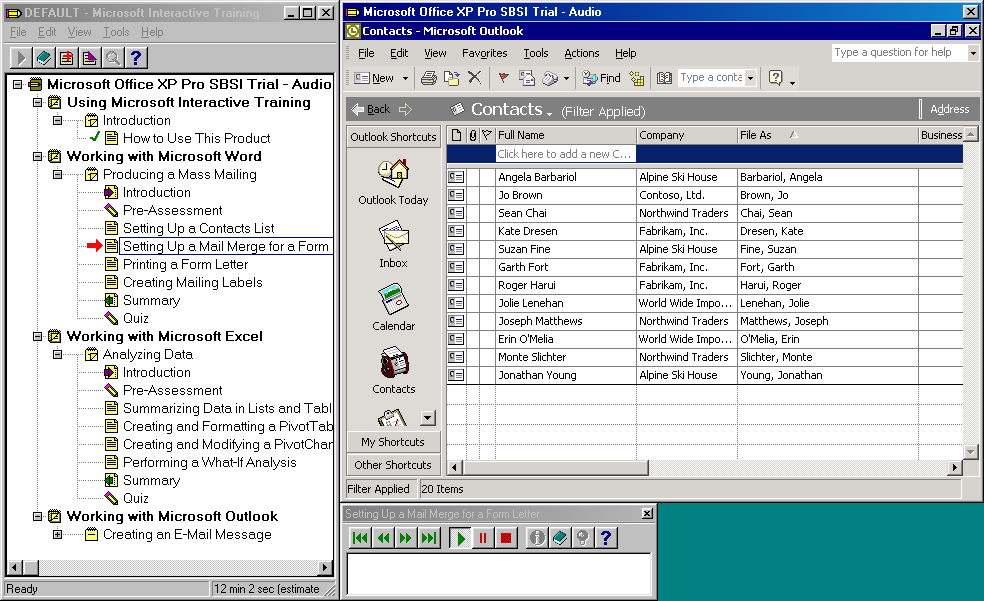
Task: Skip to last step in lesson player
Action: coord(429,538)
